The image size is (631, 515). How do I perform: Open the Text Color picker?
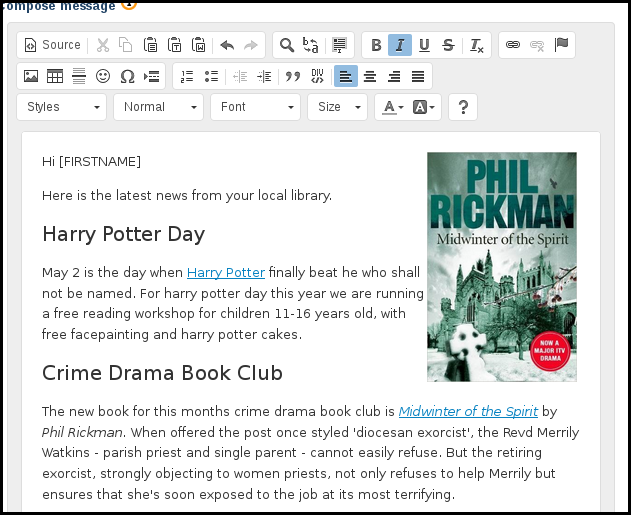392,107
